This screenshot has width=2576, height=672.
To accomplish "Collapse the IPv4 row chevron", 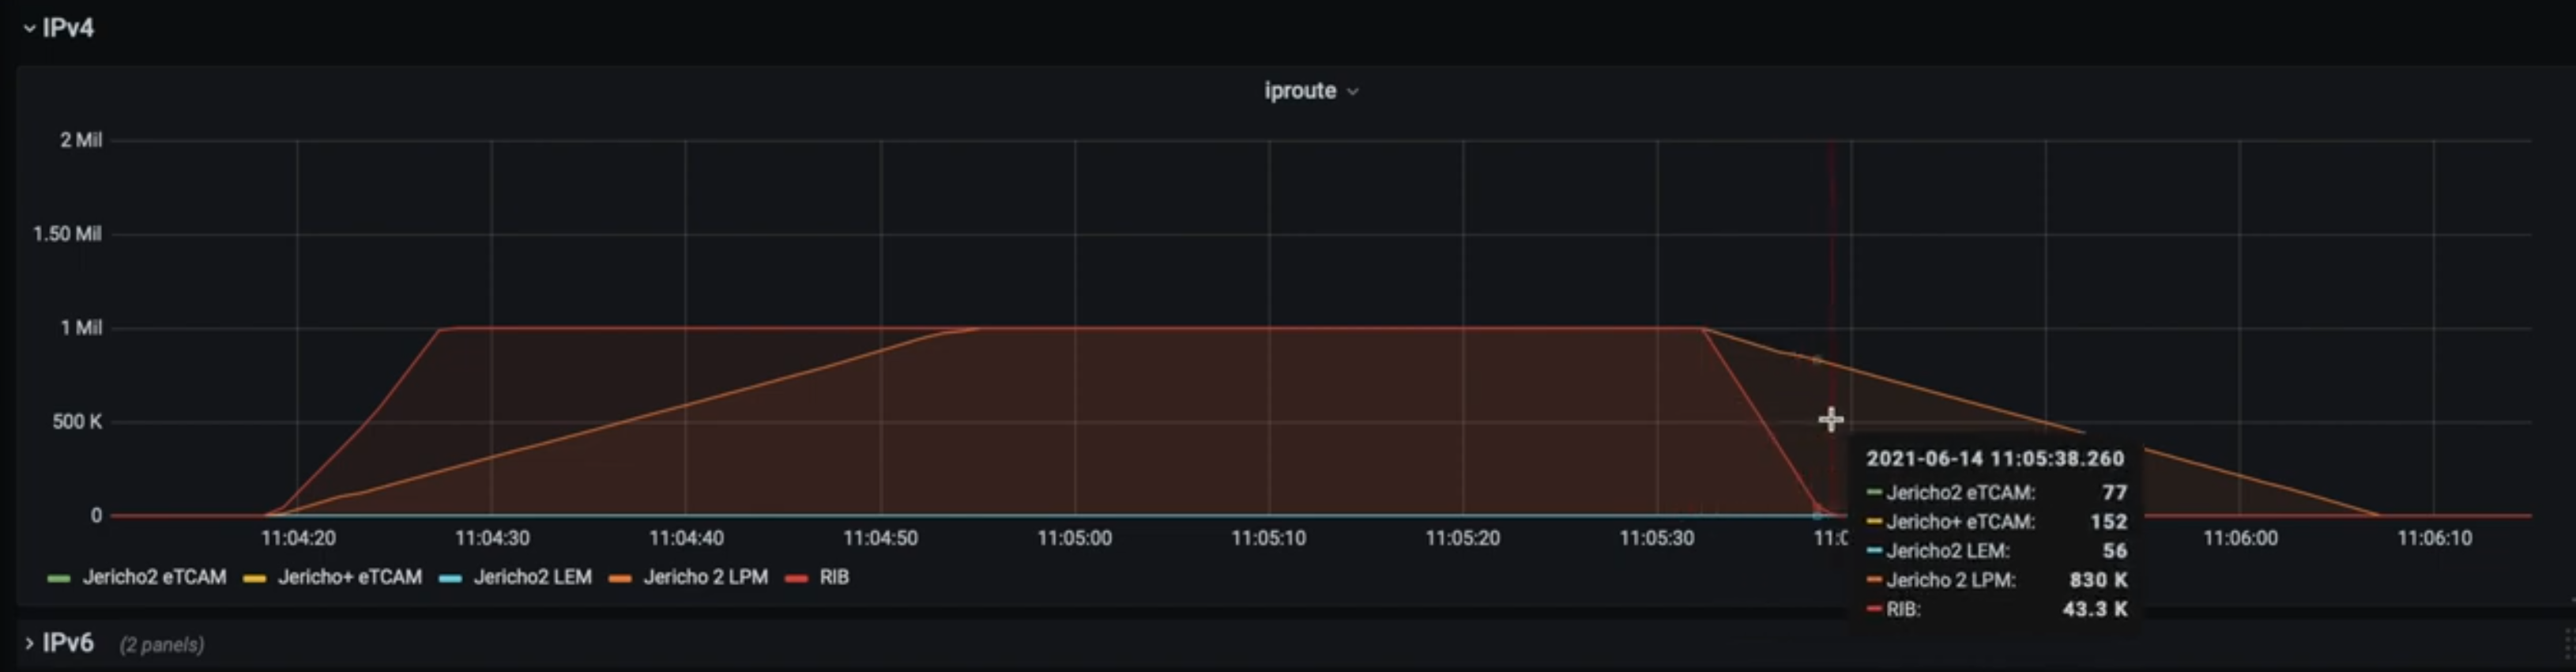I will (29, 29).
